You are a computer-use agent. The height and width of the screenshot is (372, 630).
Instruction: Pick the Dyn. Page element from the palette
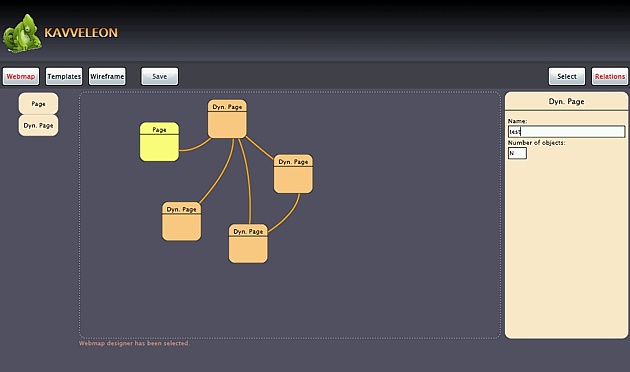click(x=38, y=125)
